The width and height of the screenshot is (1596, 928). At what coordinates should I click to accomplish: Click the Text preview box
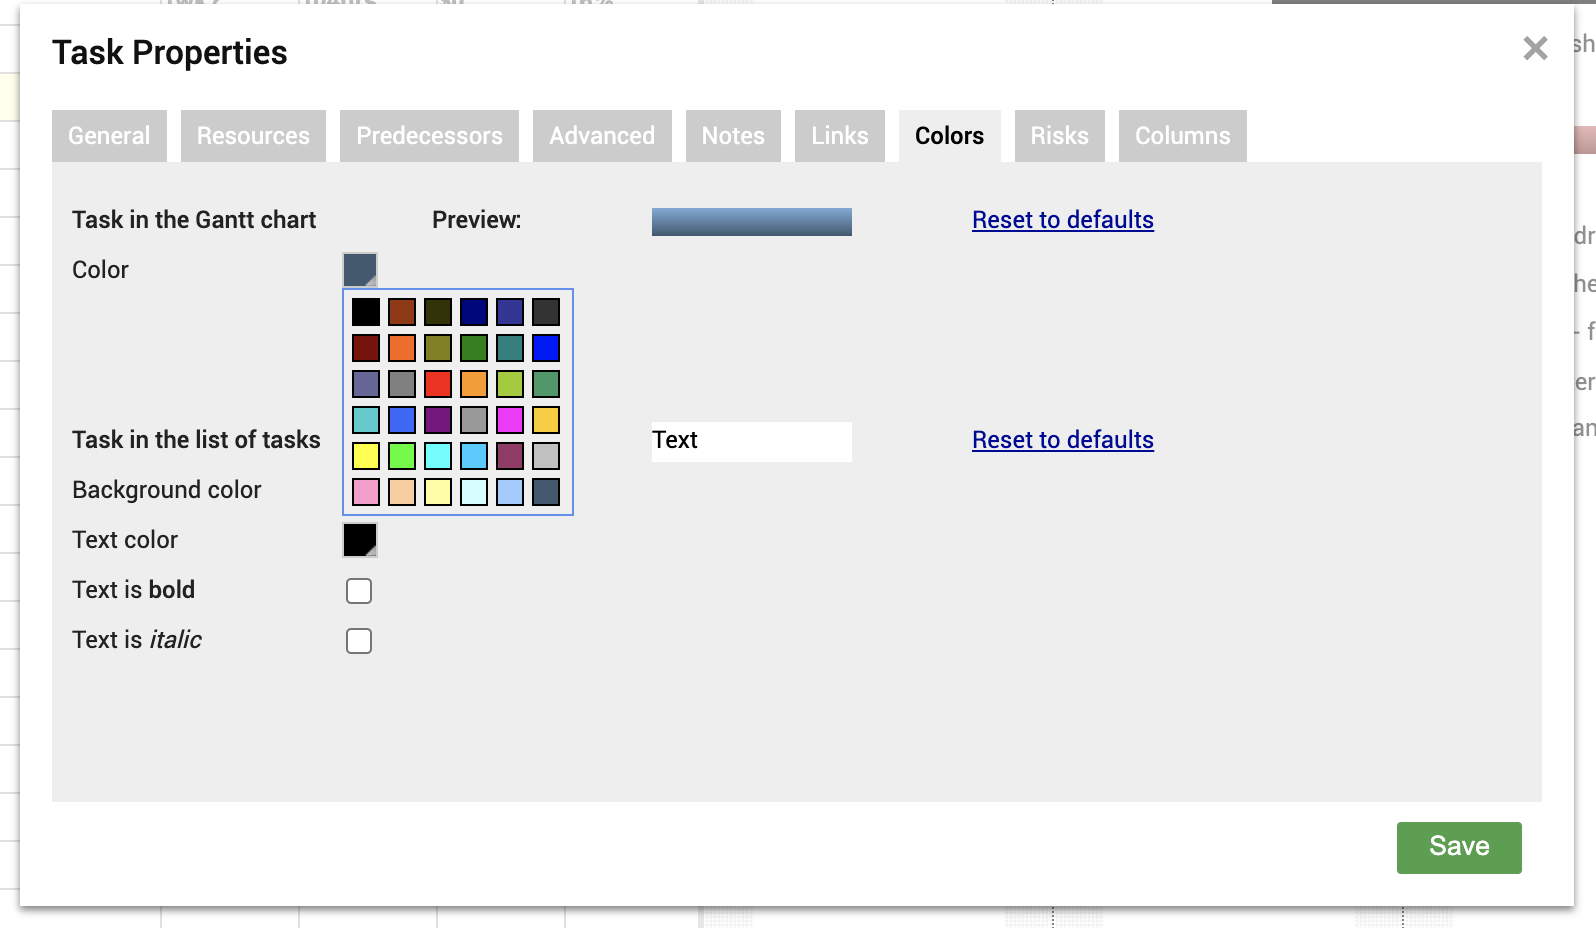(752, 442)
